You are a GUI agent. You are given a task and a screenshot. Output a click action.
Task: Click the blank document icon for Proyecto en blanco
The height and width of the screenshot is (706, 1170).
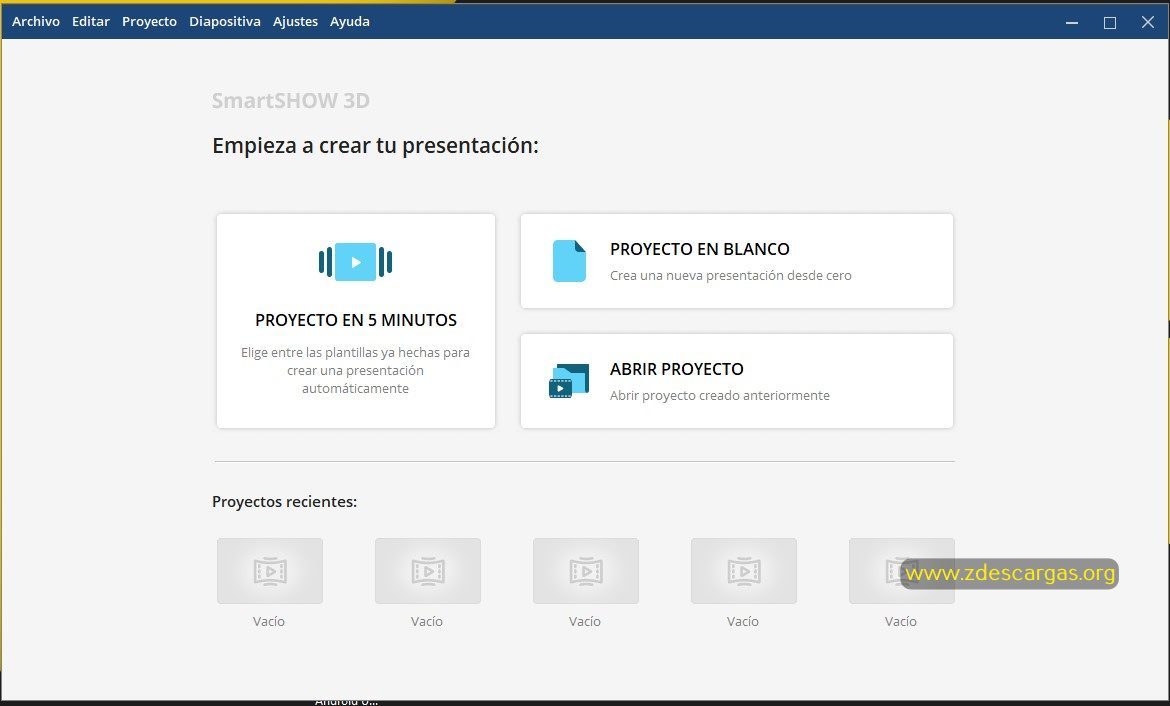pos(569,261)
